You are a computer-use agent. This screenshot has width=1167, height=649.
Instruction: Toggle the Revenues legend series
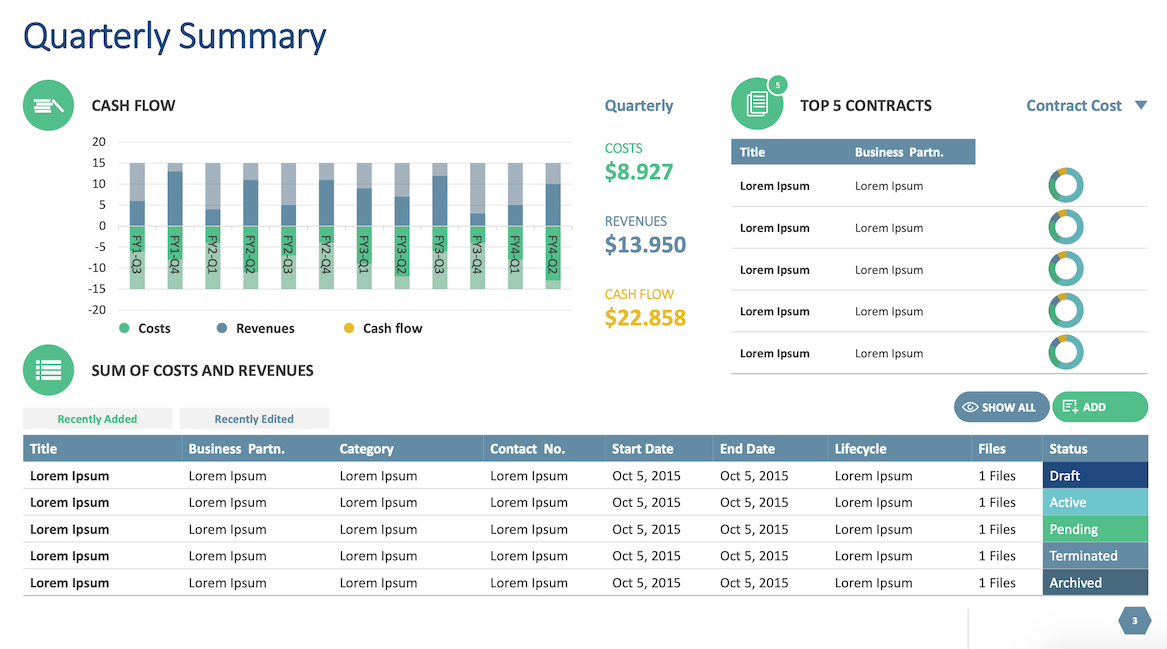(x=255, y=328)
